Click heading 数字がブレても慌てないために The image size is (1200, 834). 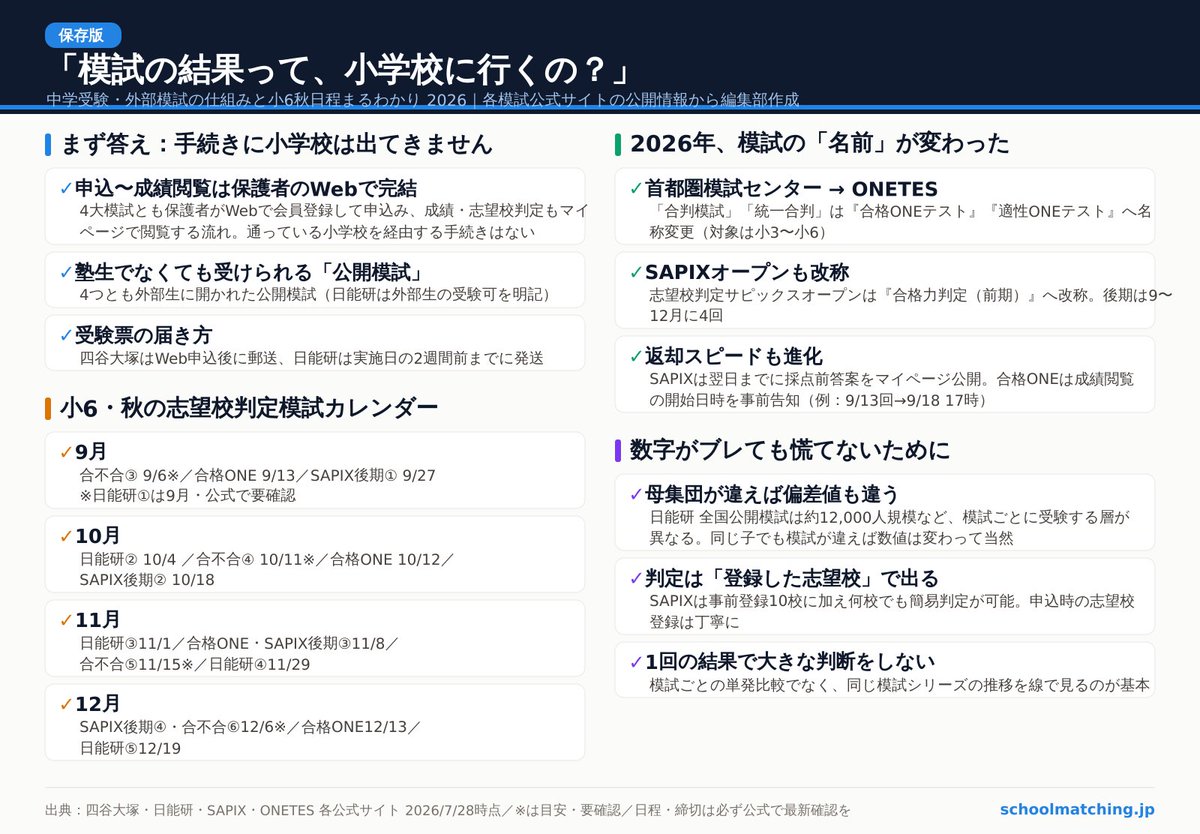point(790,450)
